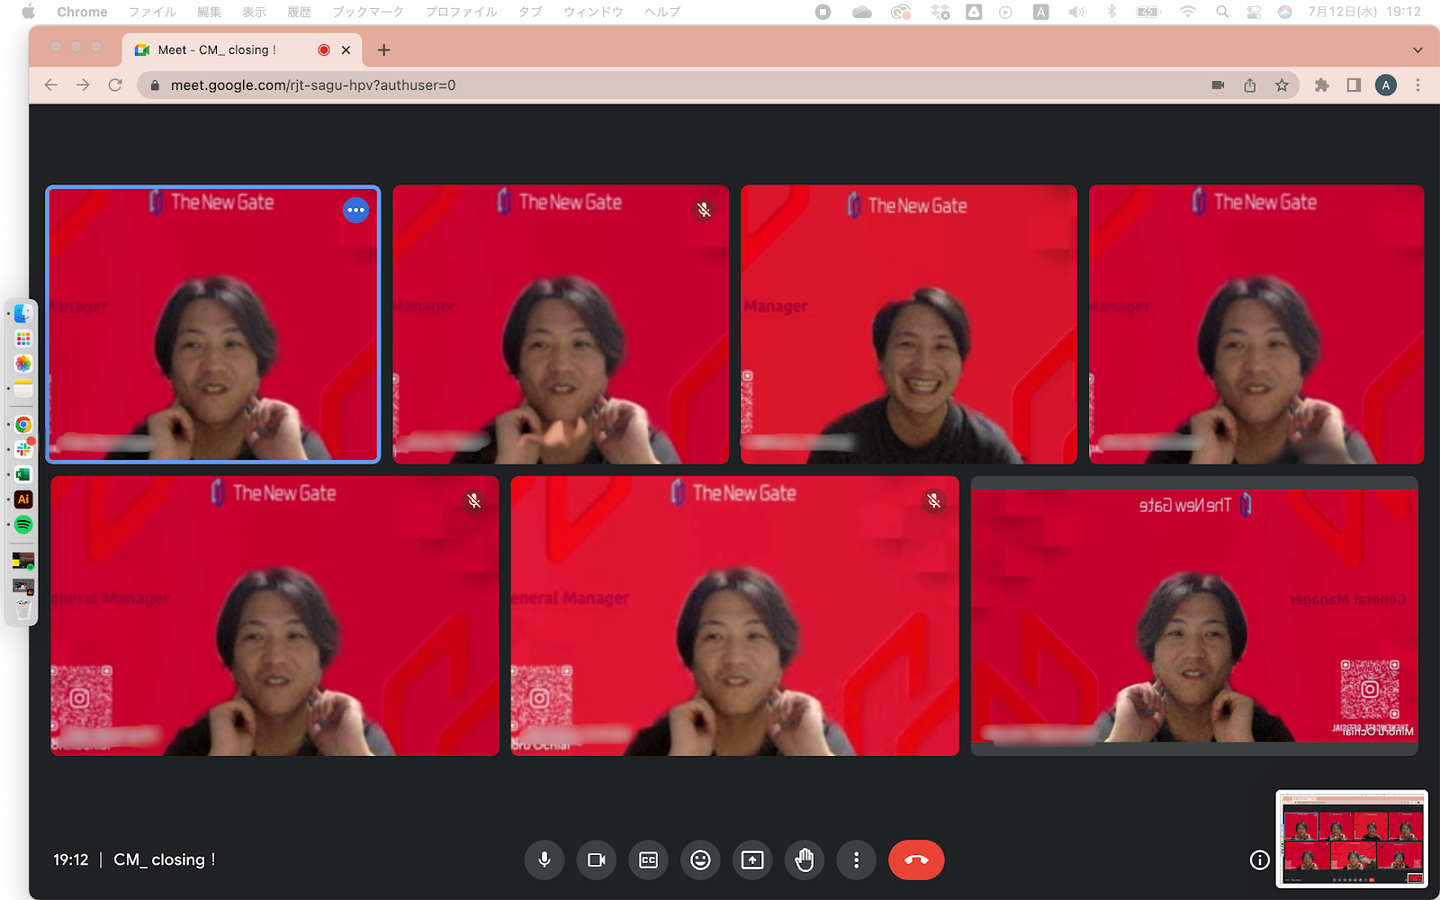The image size is (1440, 900).
Task: Start presenting your screen
Action: pyautogui.click(x=753, y=860)
